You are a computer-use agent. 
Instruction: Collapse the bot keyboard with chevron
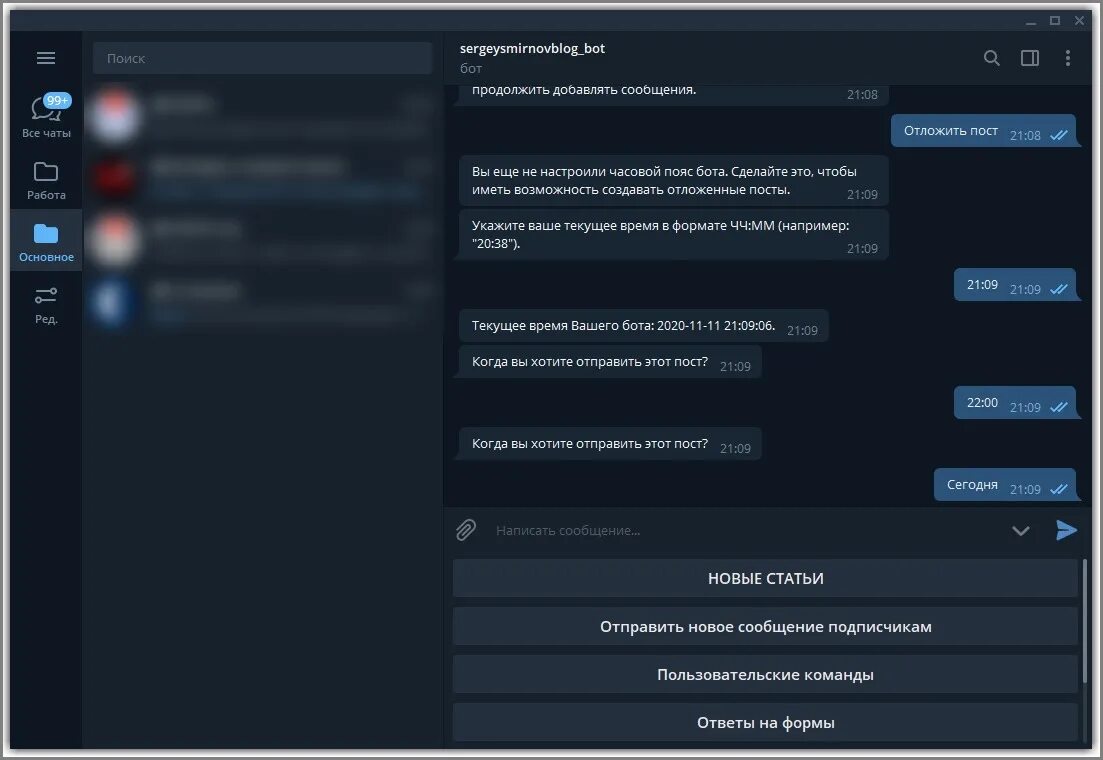tap(1020, 530)
